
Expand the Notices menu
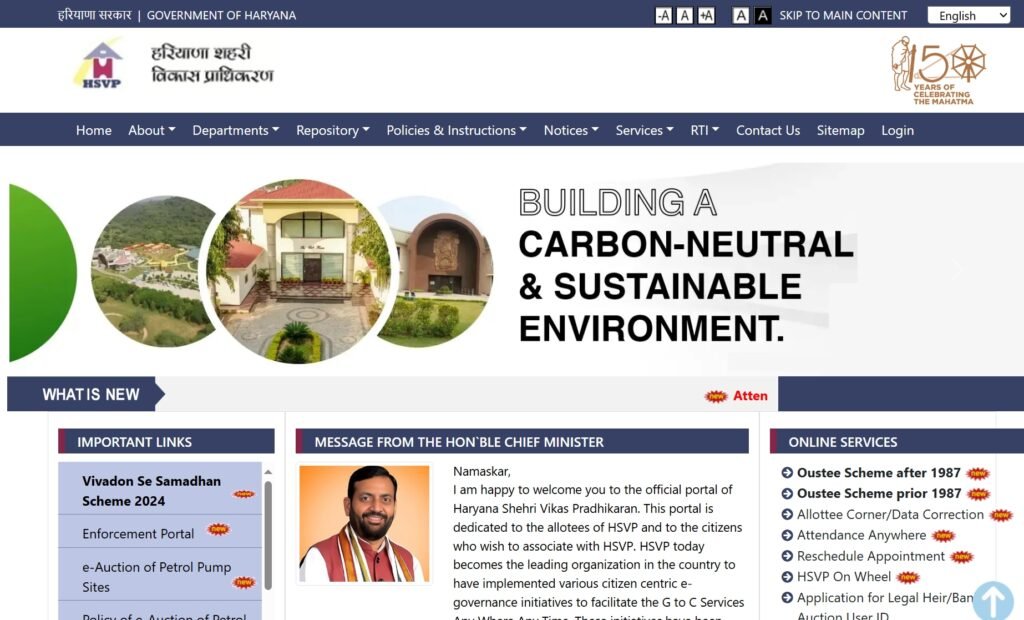(571, 131)
